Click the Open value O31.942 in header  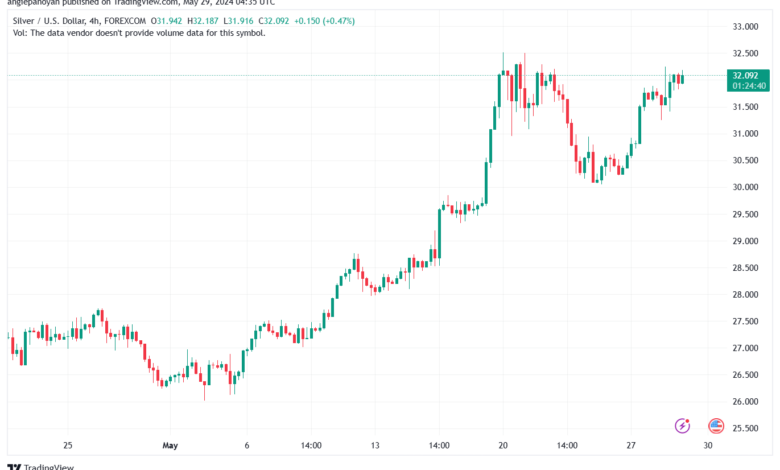pyautogui.click(x=167, y=21)
